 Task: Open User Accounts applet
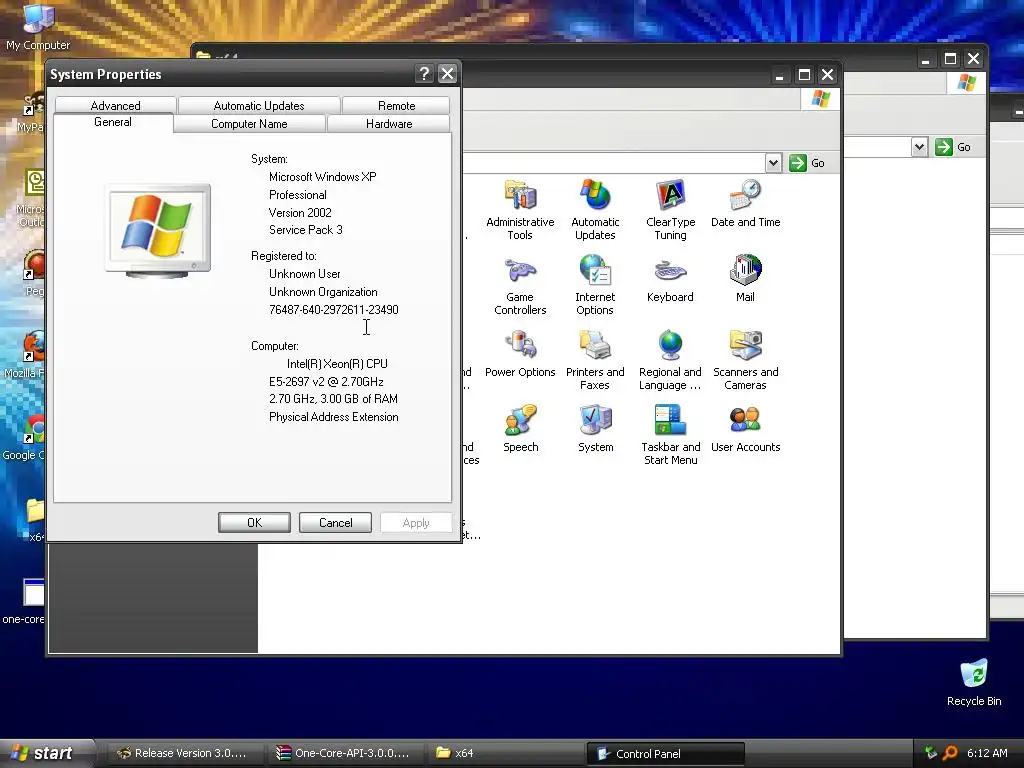tap(745, 429)
